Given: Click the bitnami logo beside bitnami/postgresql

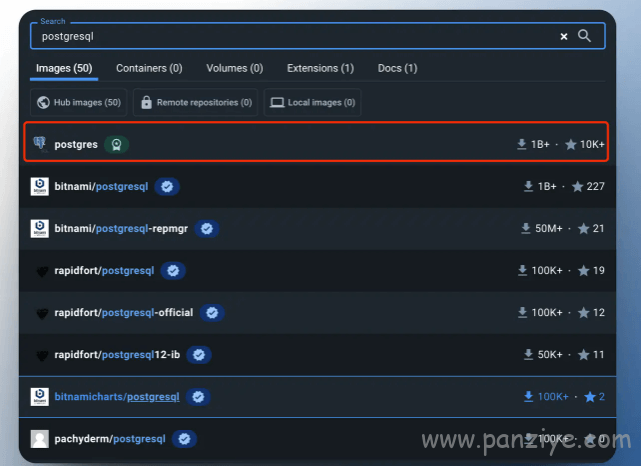Looking at the screenshot, I should 40,186.
